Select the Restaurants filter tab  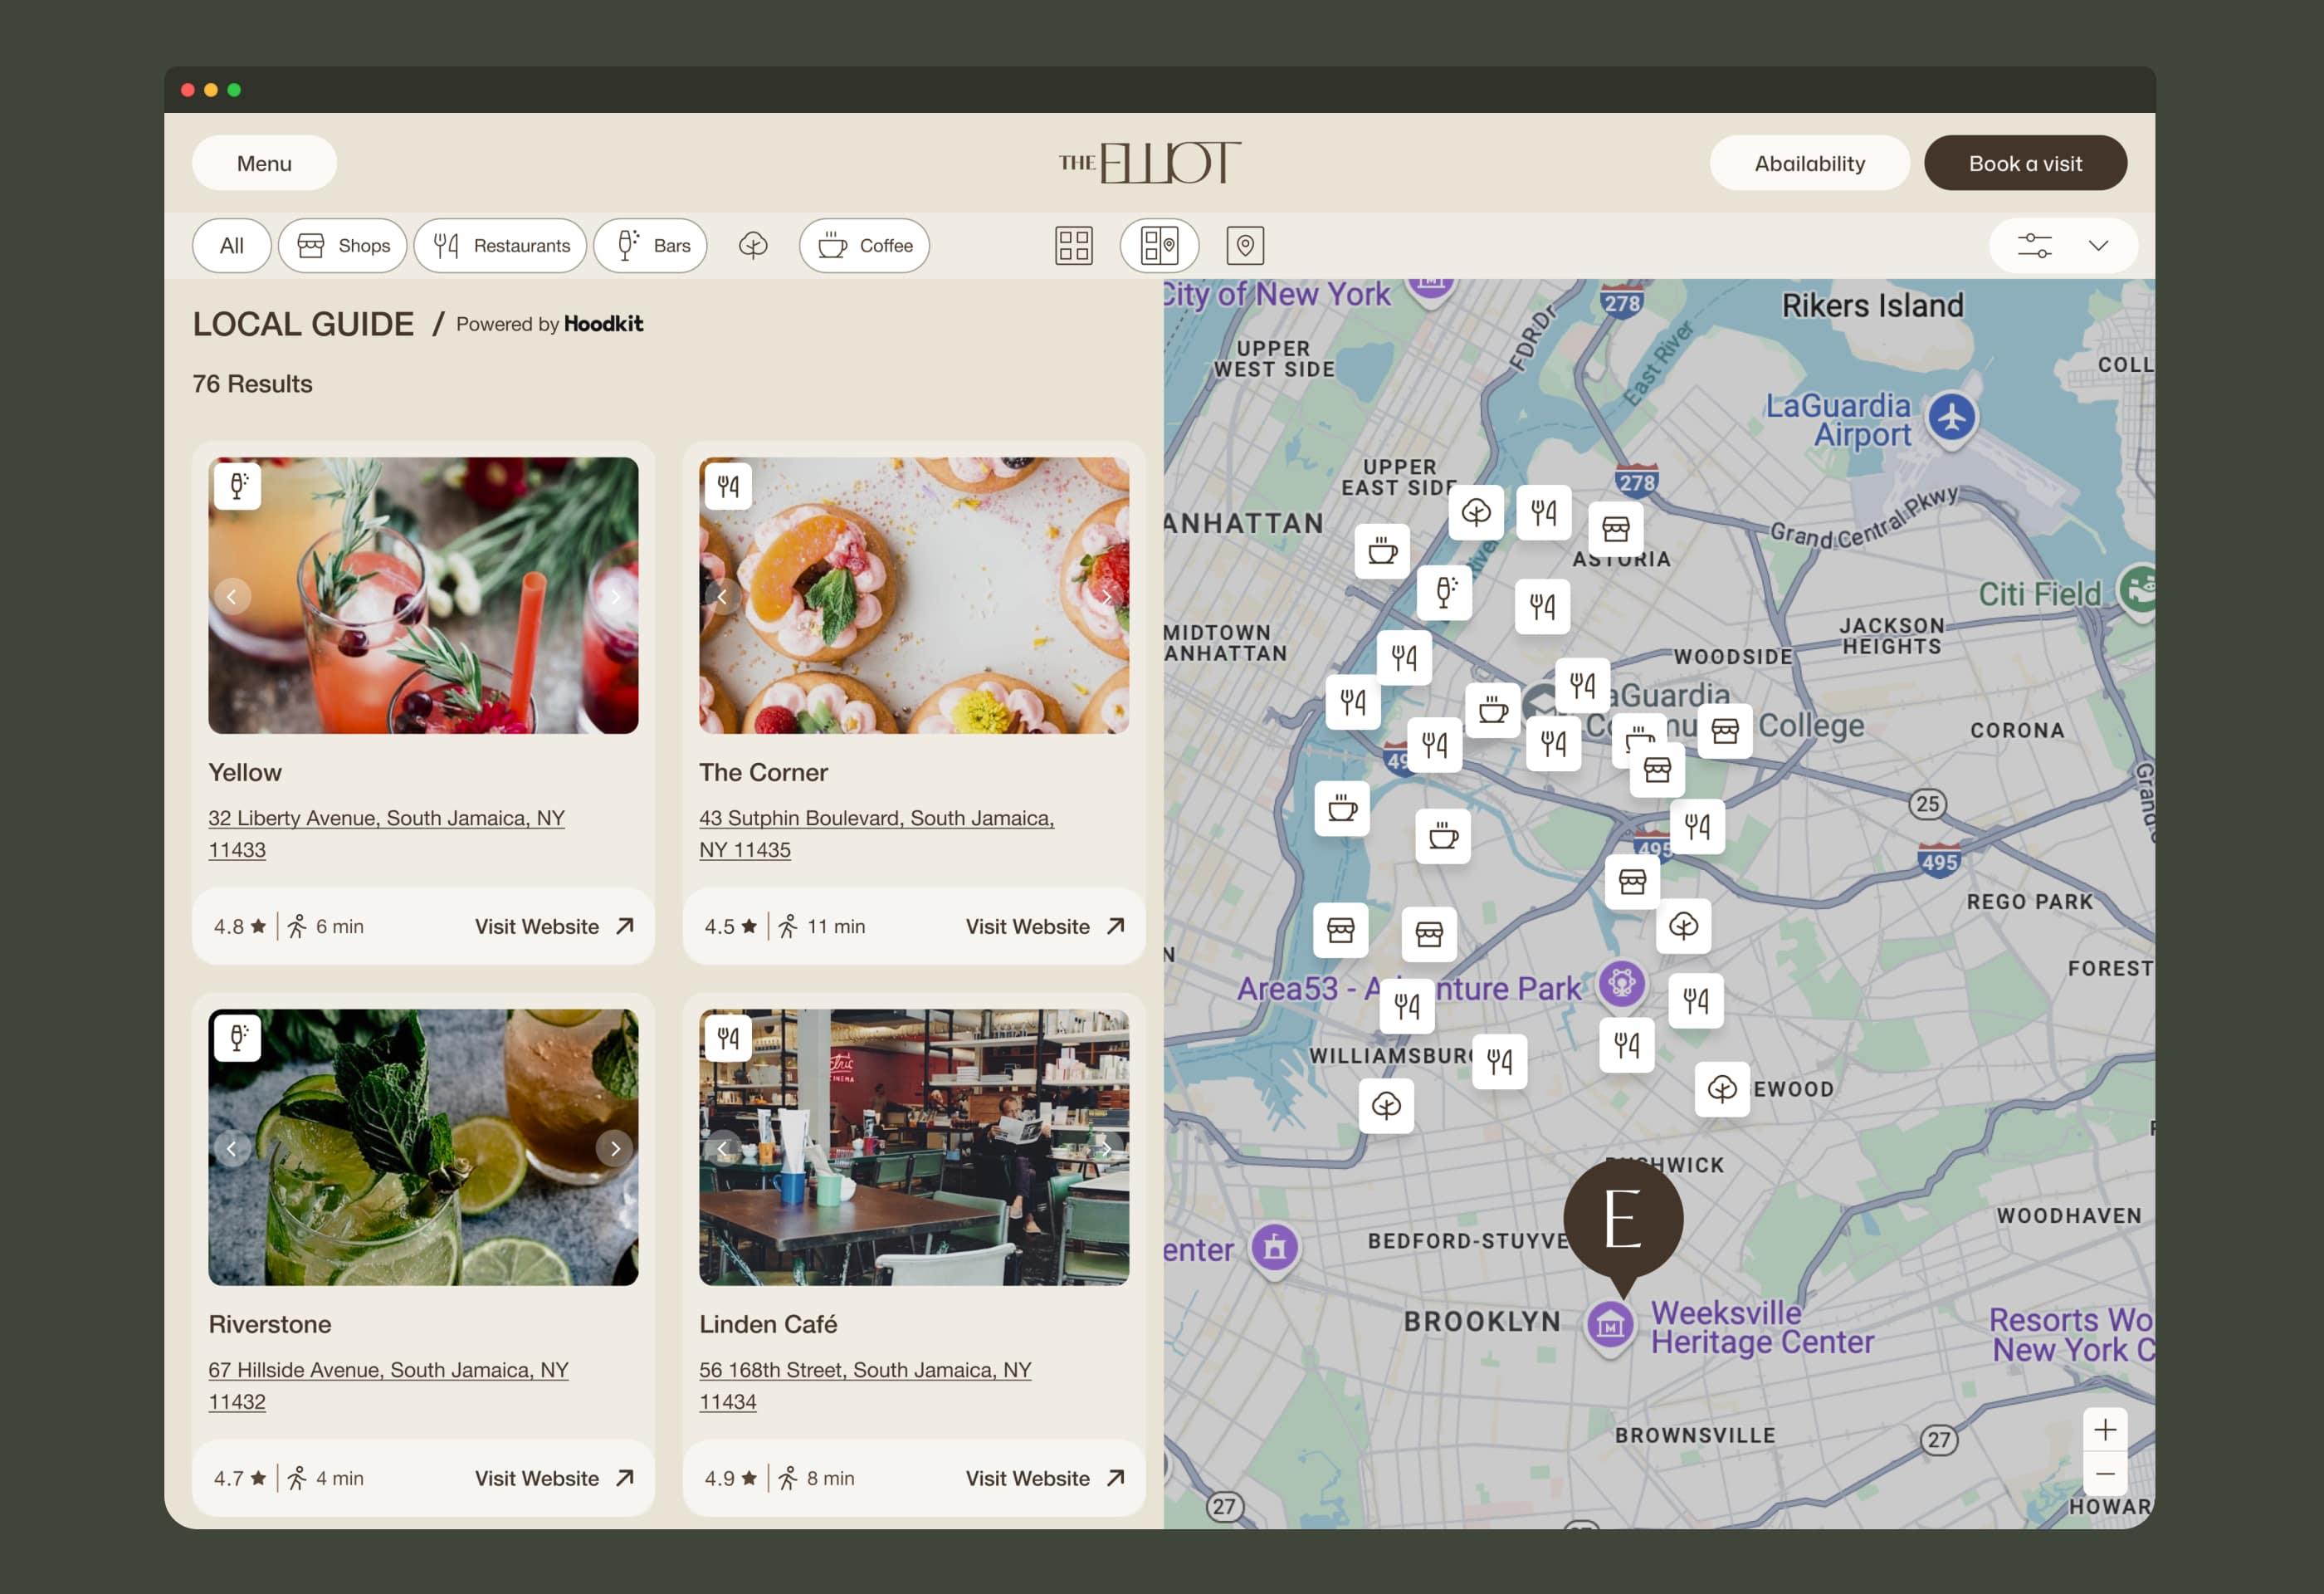(x=500, y=245)
